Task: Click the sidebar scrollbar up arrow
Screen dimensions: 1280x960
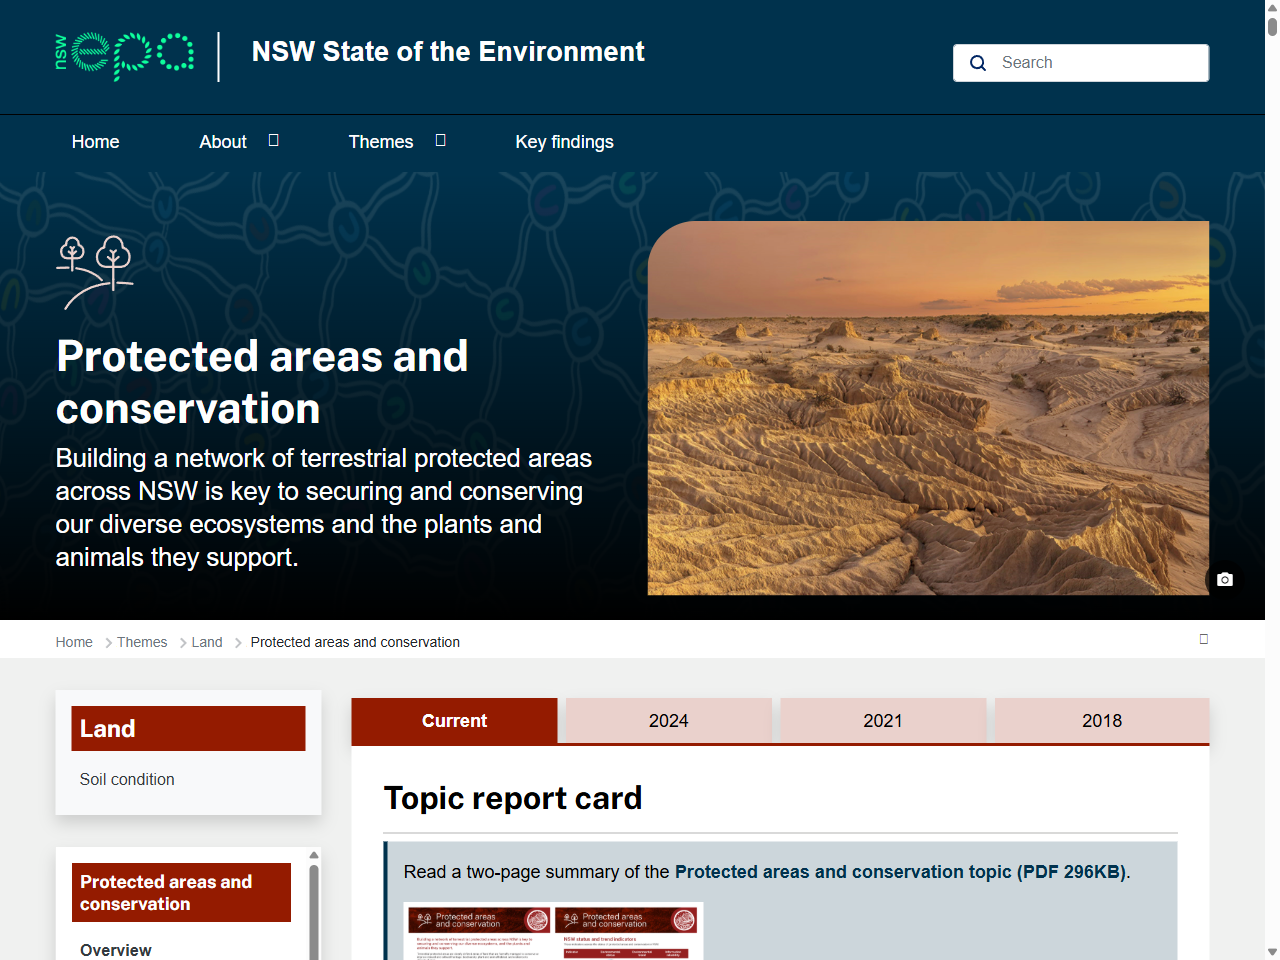Action: click(313, 854)
